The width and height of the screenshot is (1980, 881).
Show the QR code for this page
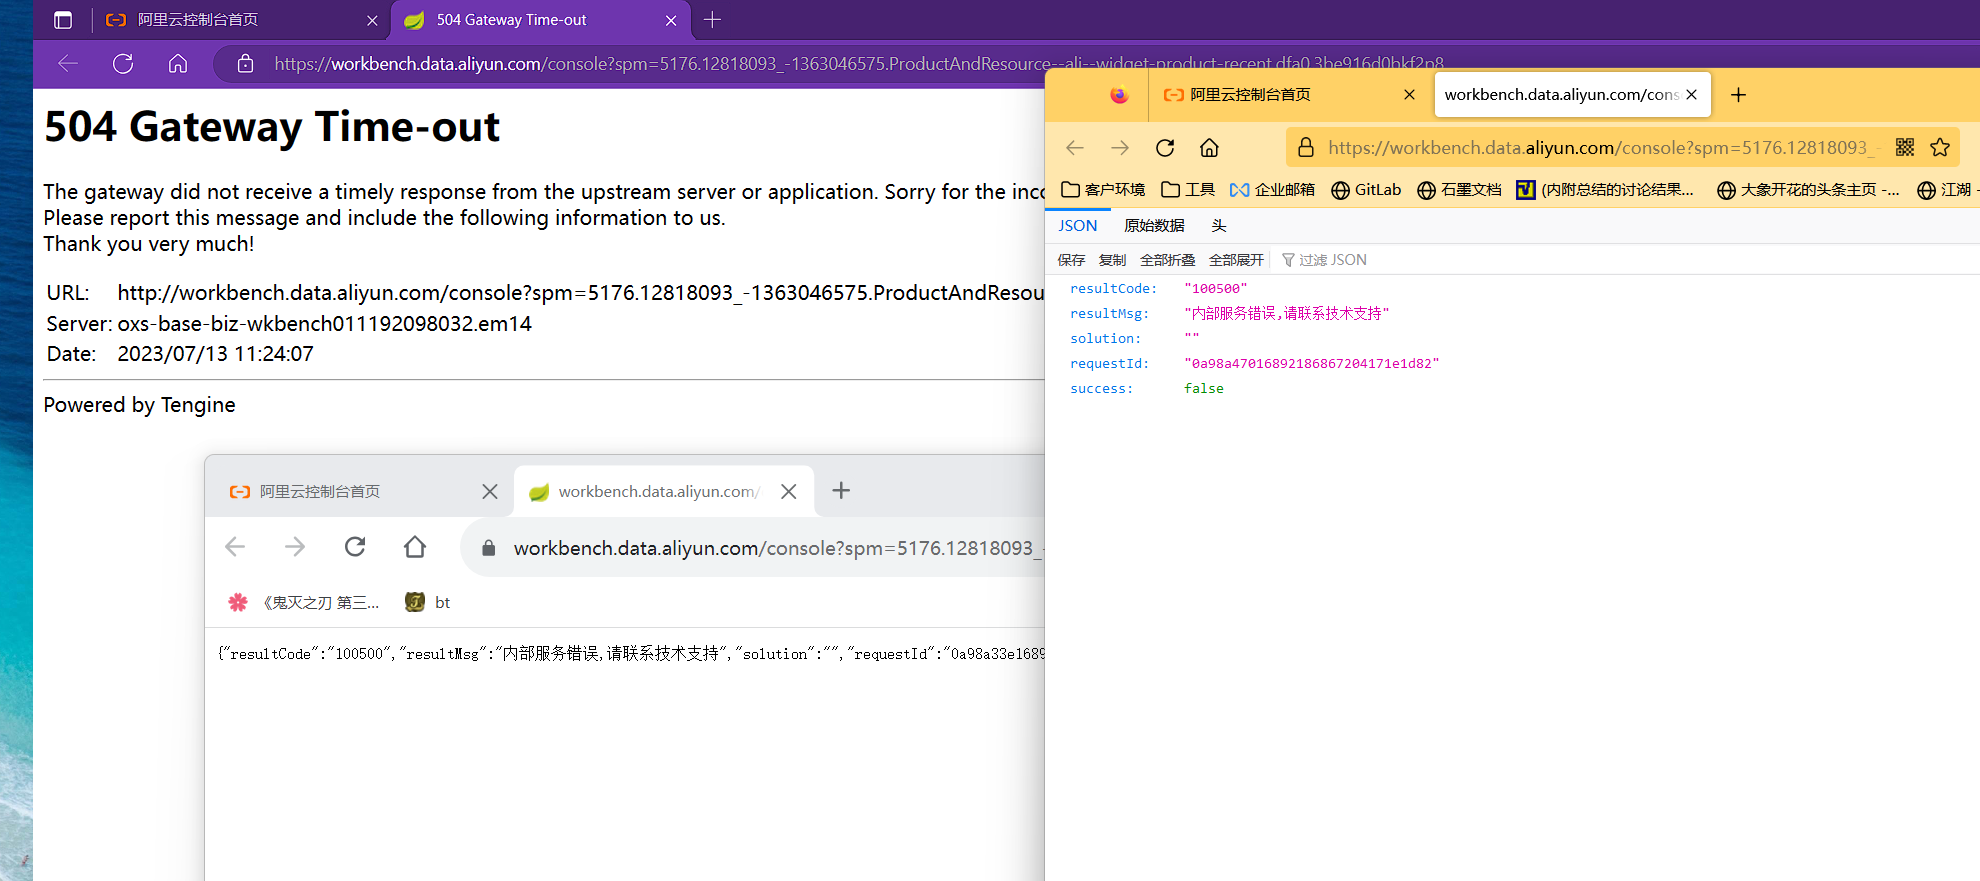[1905, 148]
